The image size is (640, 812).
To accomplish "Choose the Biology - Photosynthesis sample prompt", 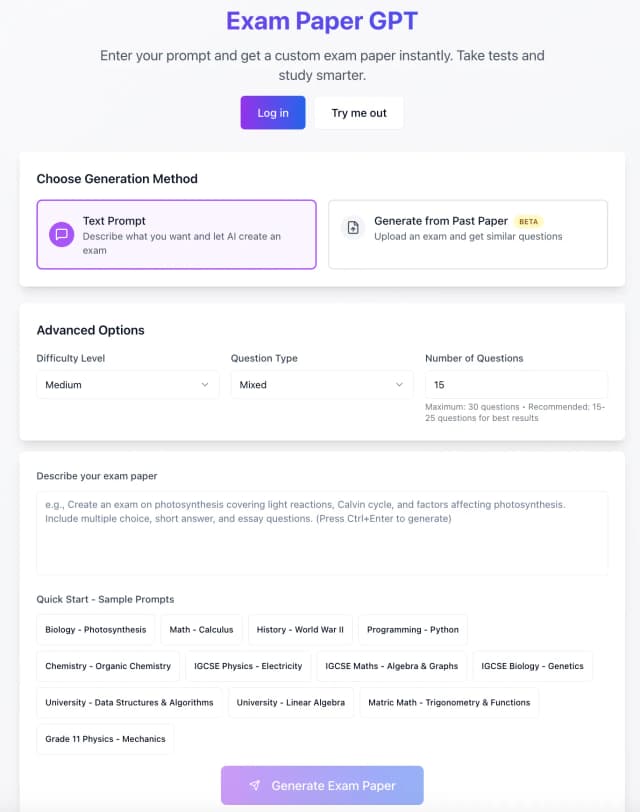I will click(x=96, y=630).
